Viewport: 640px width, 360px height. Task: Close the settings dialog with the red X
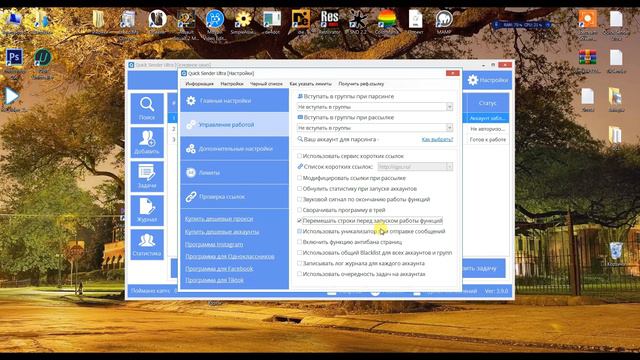pos(452,73)
